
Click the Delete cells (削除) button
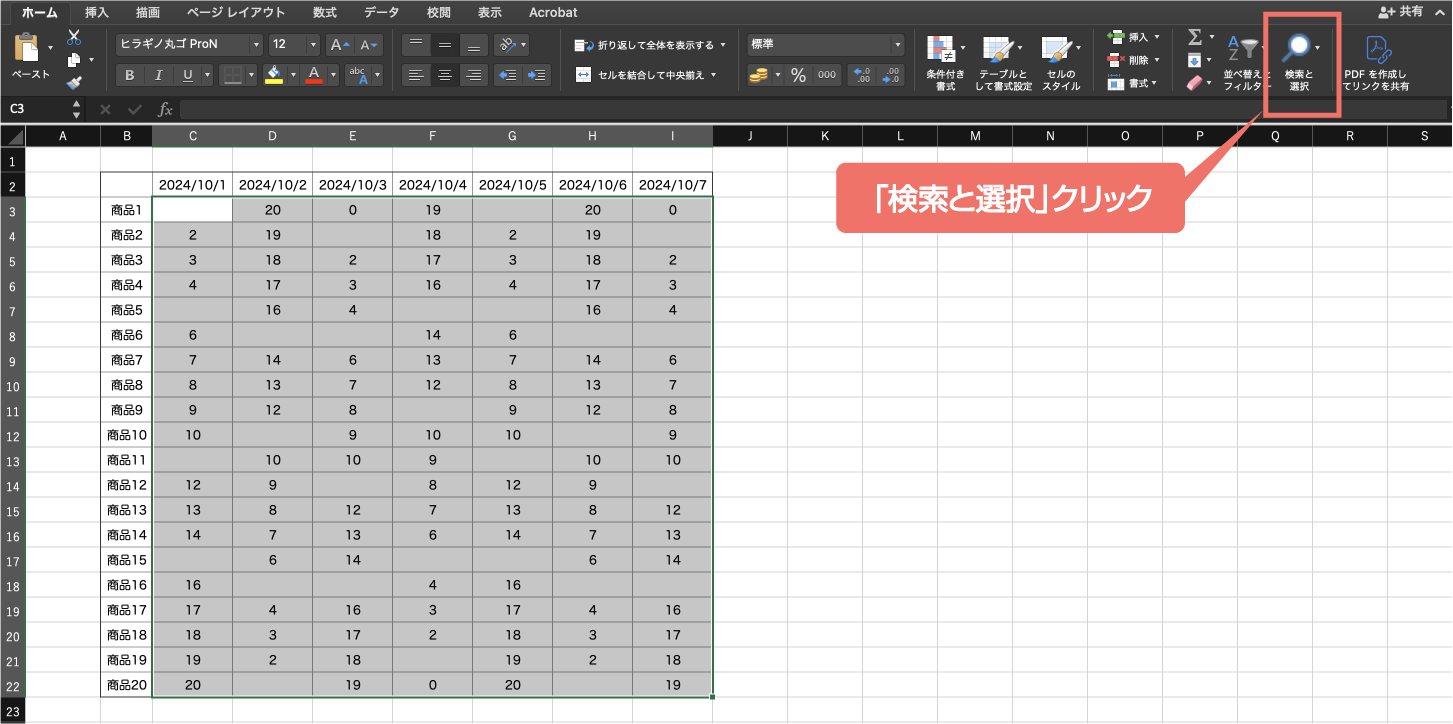click(1133, 60)
